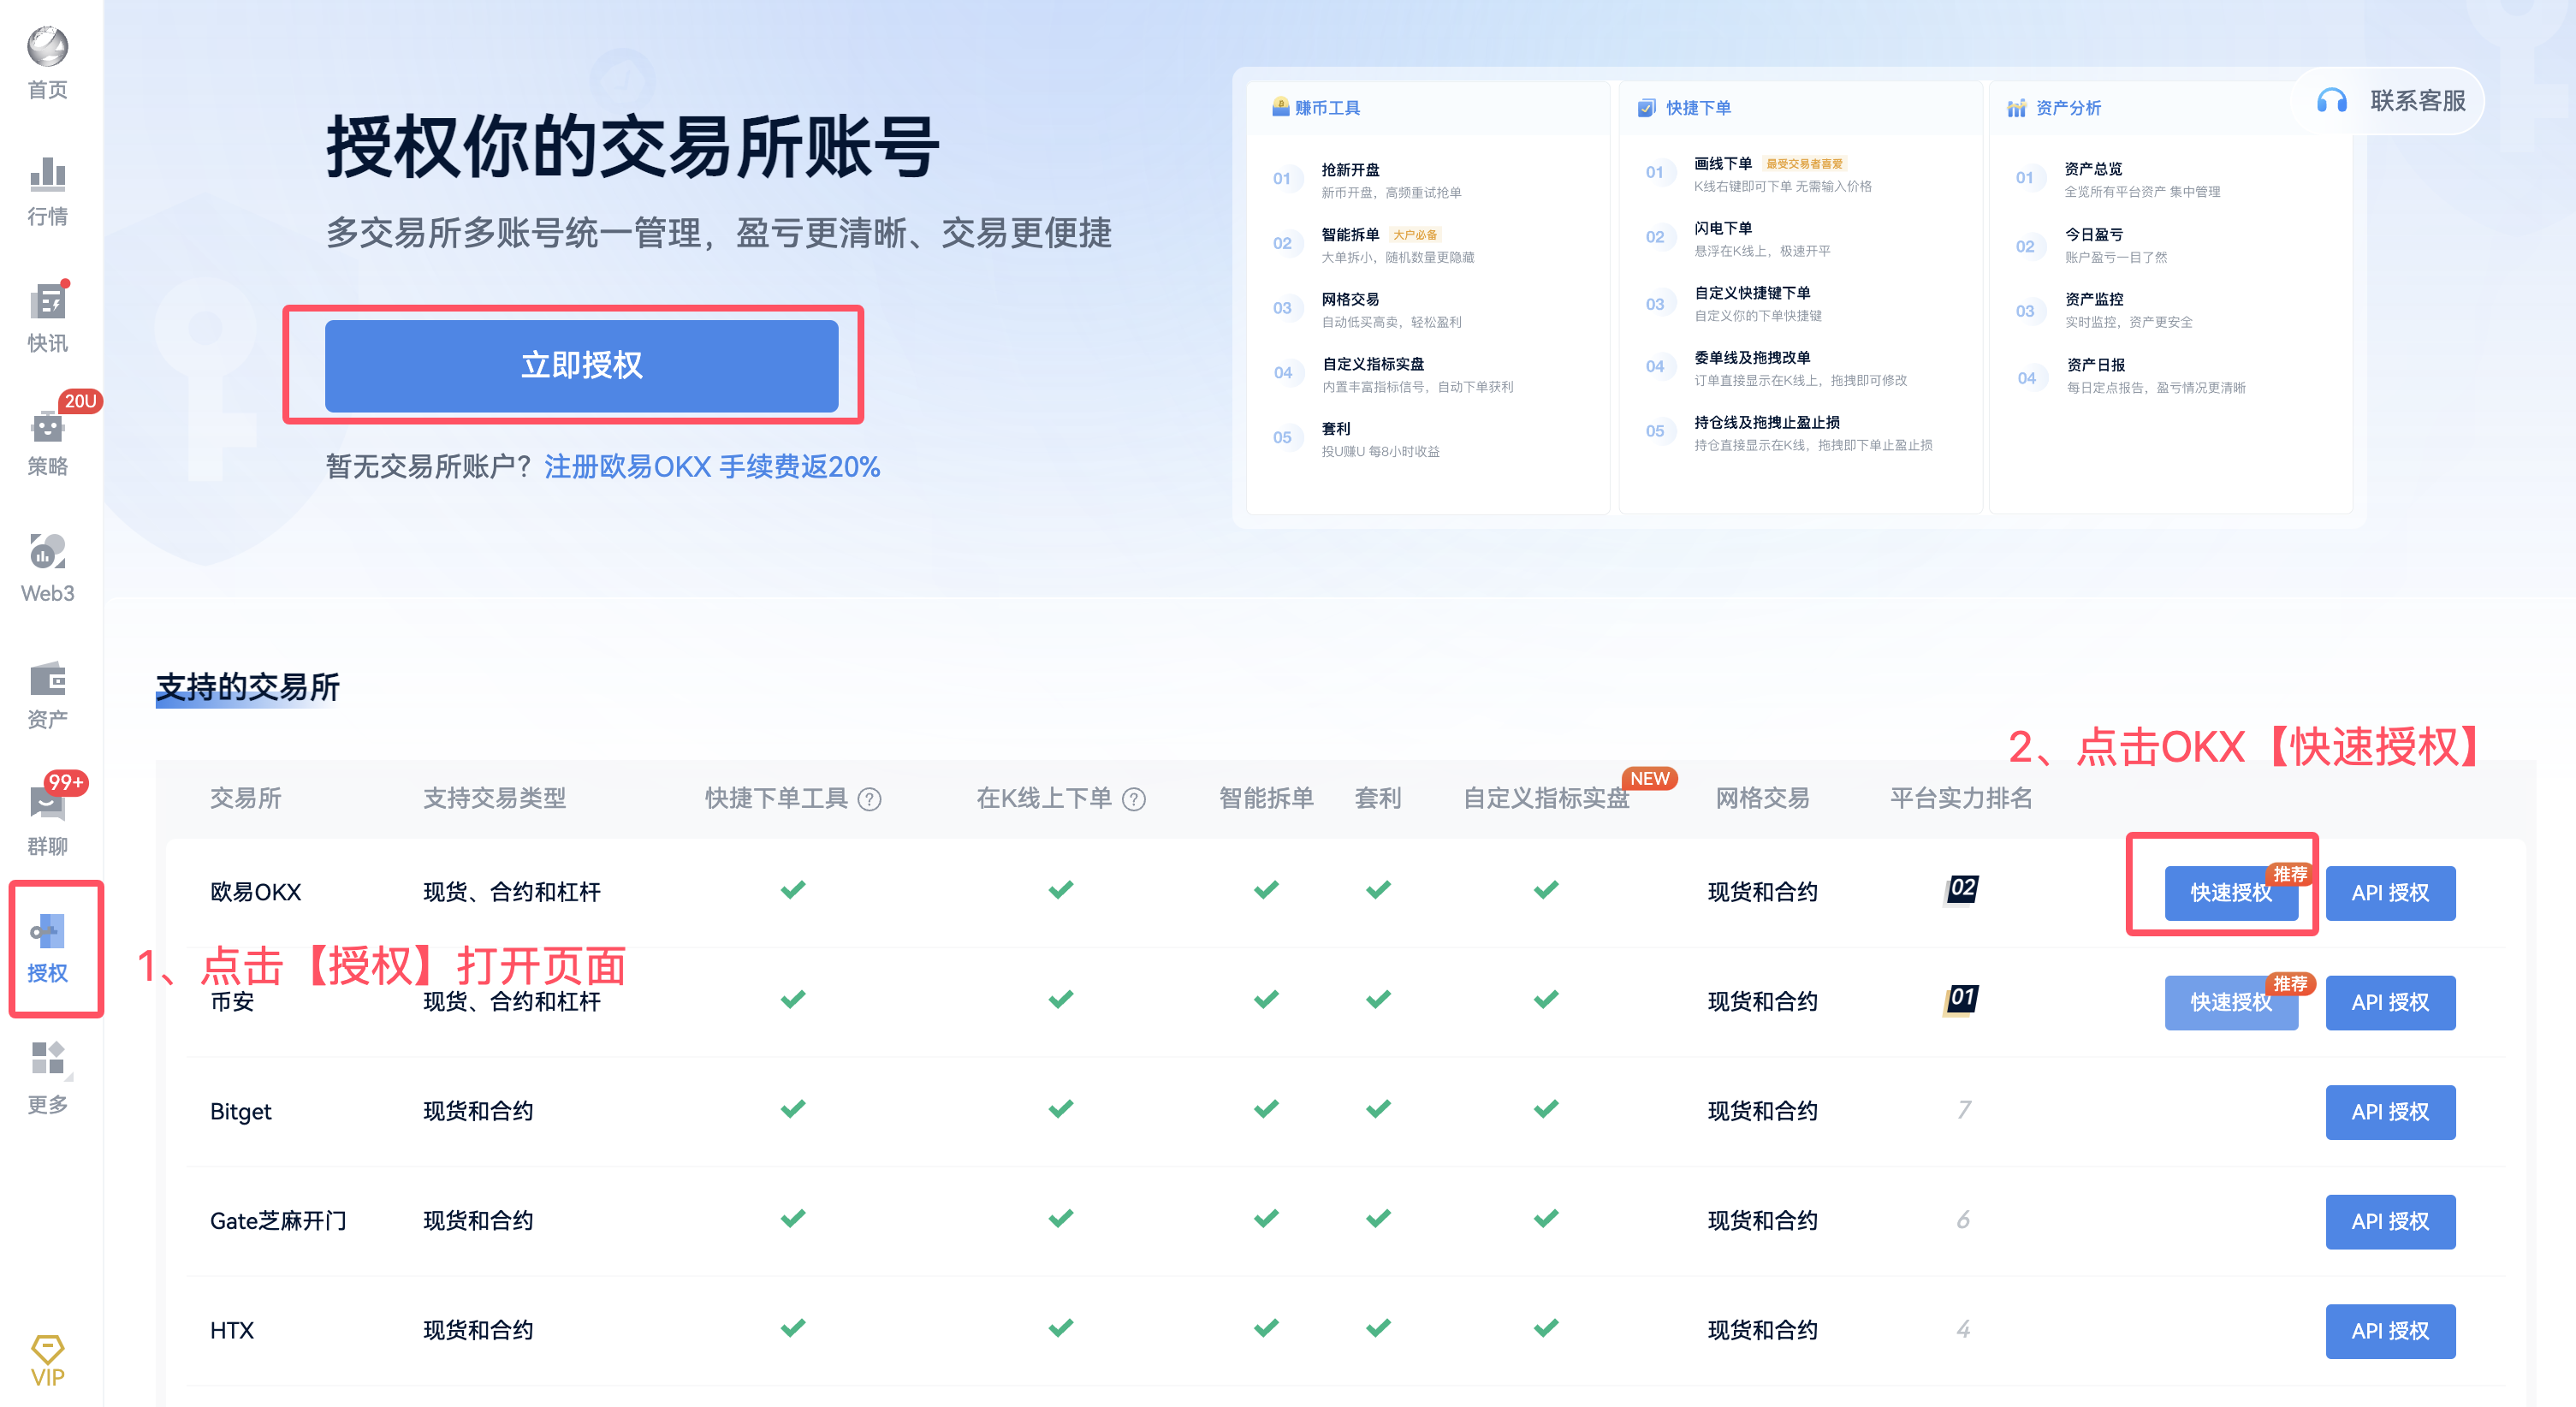Open 网格交易 in 赚币工具 list
This screenshot has height=1407, width=2576.
click(1350, 300)
